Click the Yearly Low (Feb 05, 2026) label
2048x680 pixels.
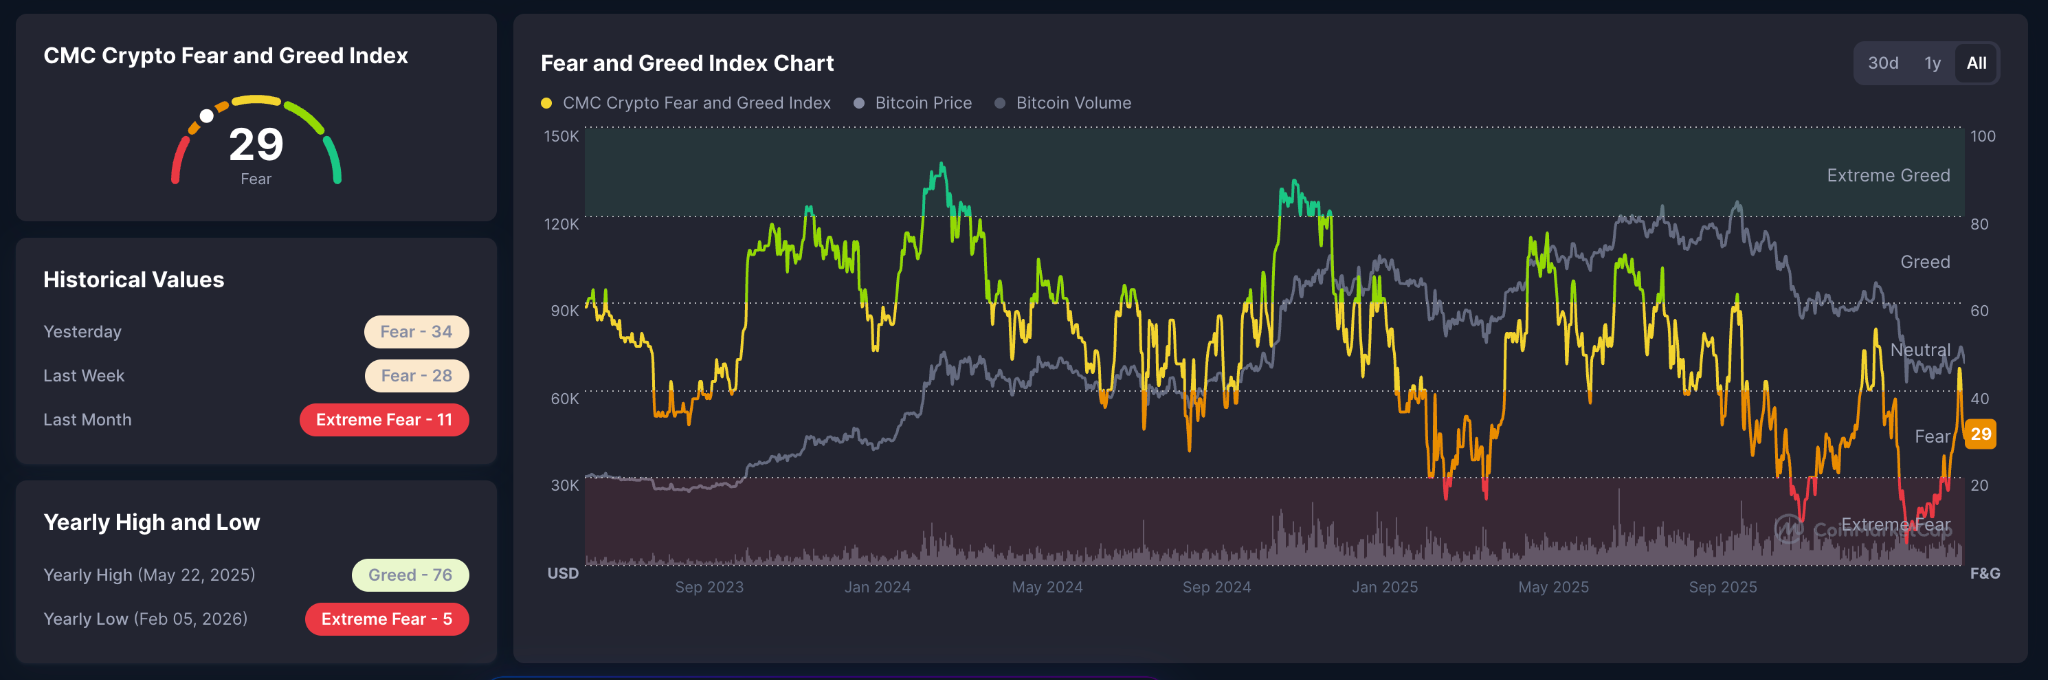coord(145,619)
